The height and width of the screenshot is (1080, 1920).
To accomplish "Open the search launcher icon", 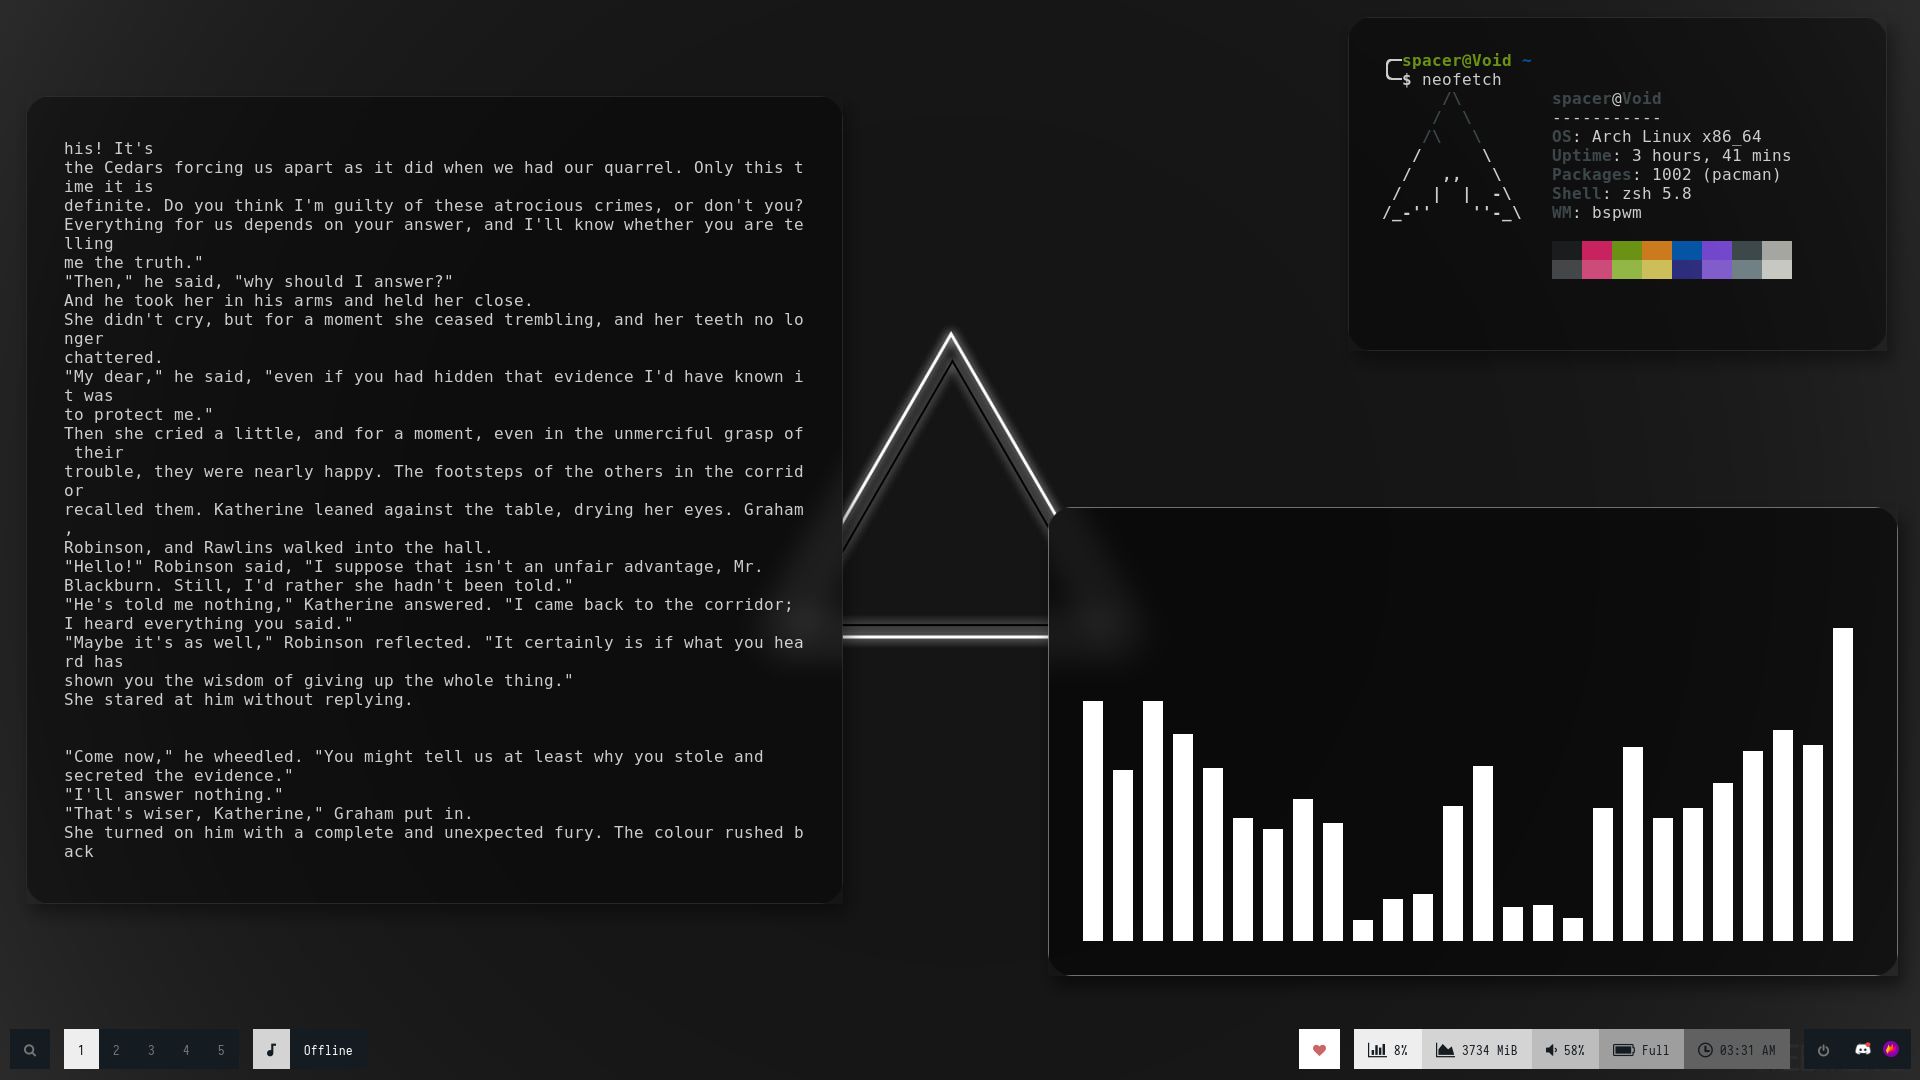I will [30, 1050].
